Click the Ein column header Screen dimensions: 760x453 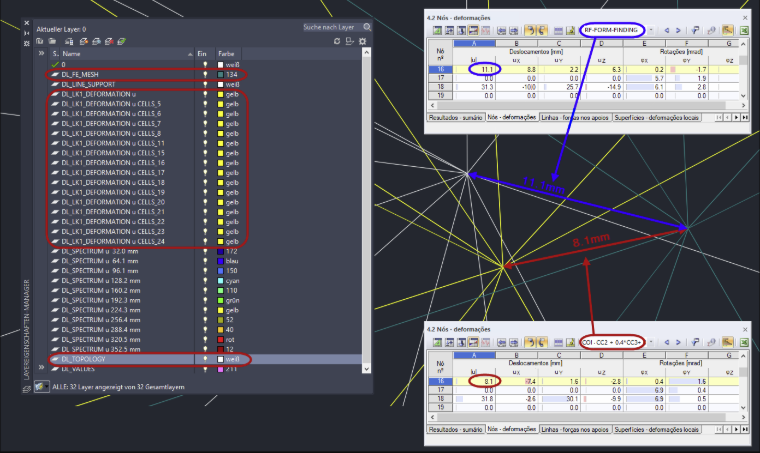click(x=202, y=54)
